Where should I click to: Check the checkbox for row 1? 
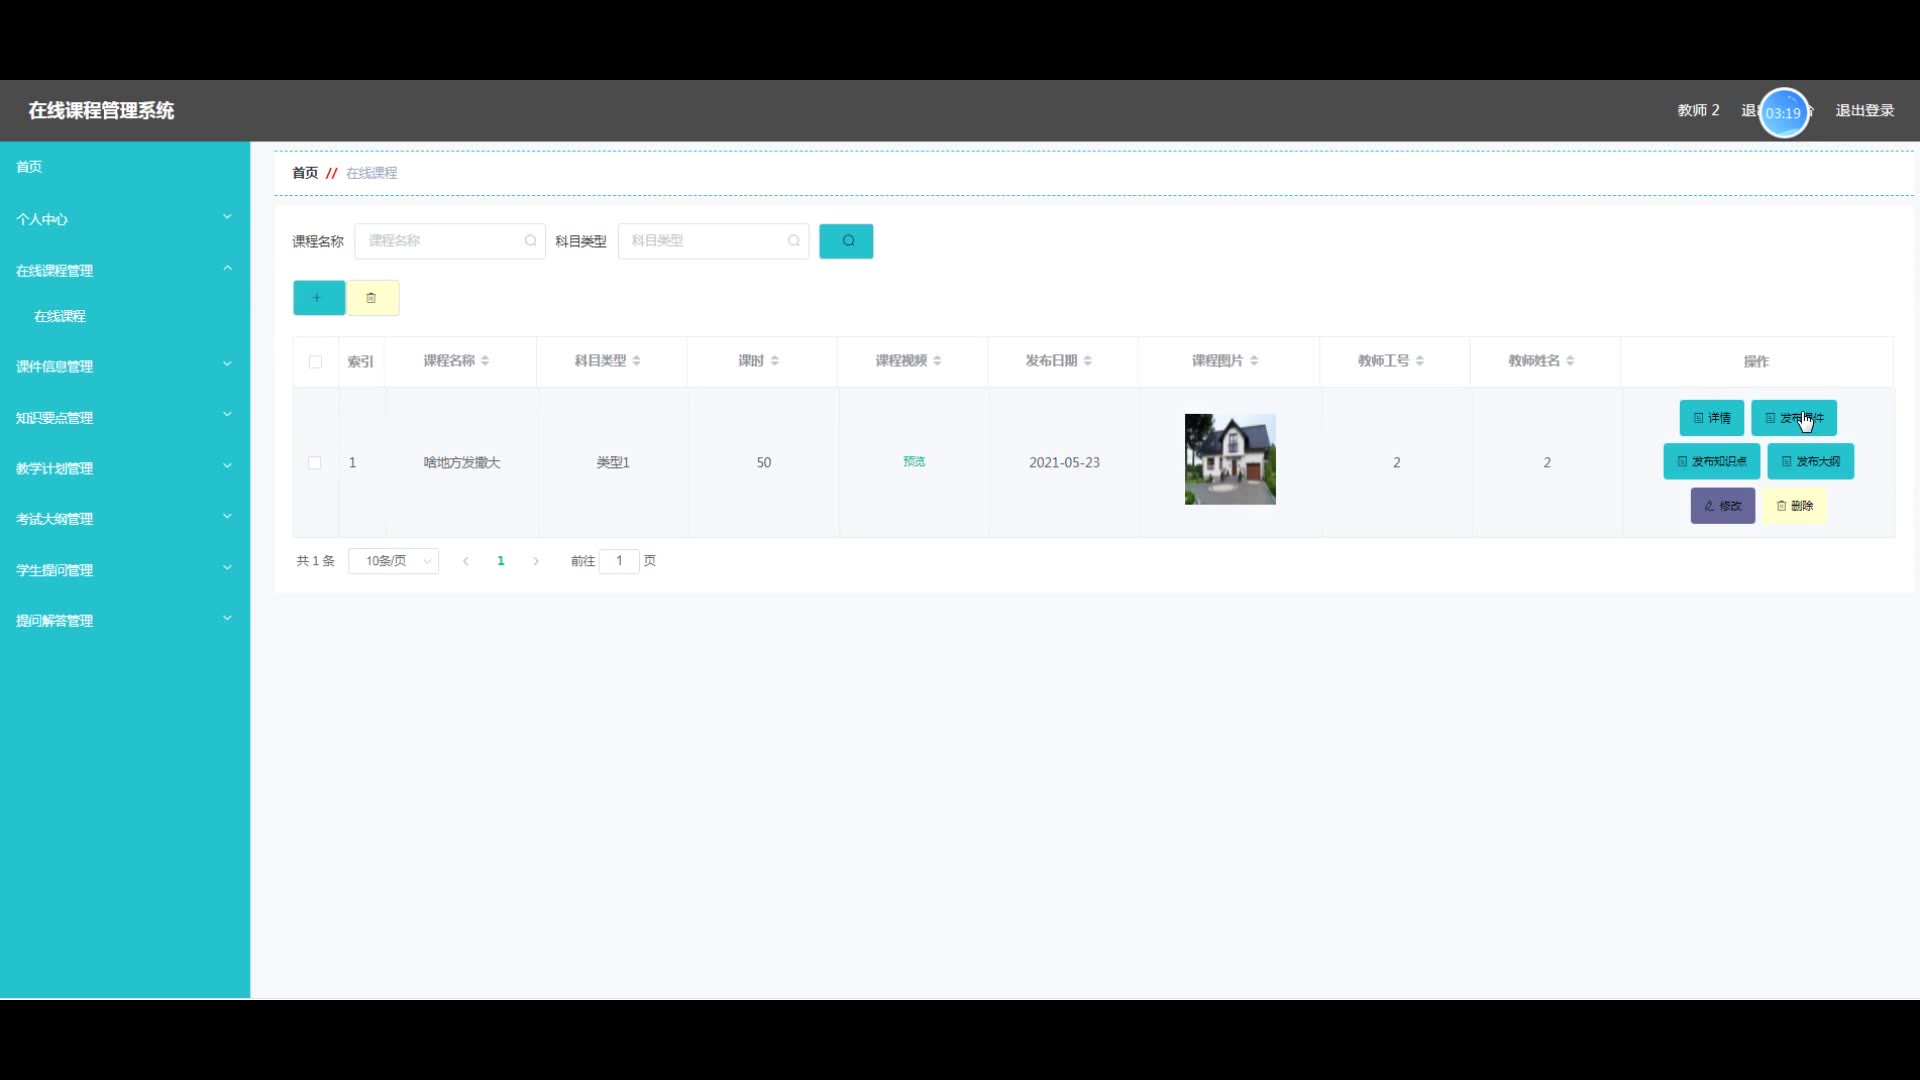coord(315,463)
